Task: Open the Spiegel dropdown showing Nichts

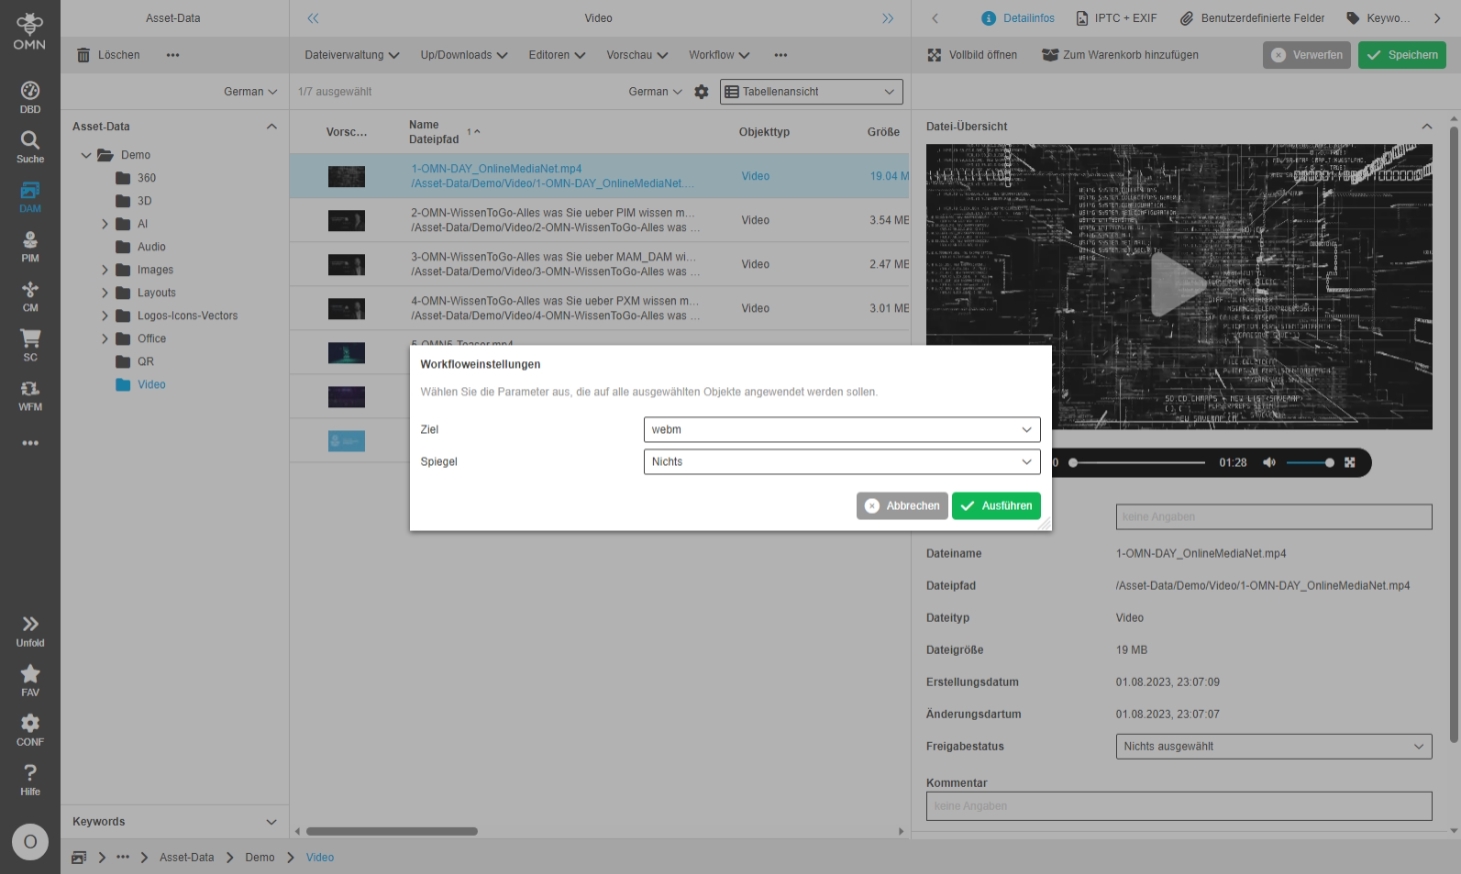Action: click(x=841, y=462)
